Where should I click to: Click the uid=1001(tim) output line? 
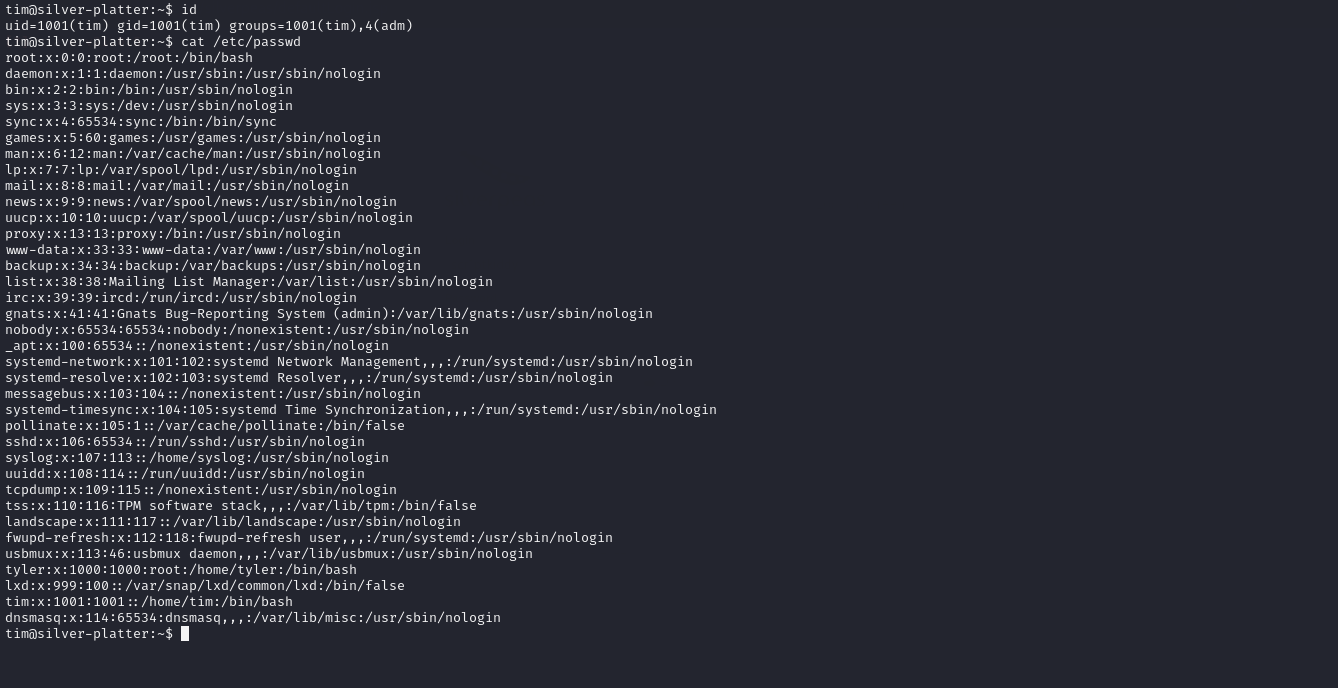pyautogui.click(x=209, y=25)
